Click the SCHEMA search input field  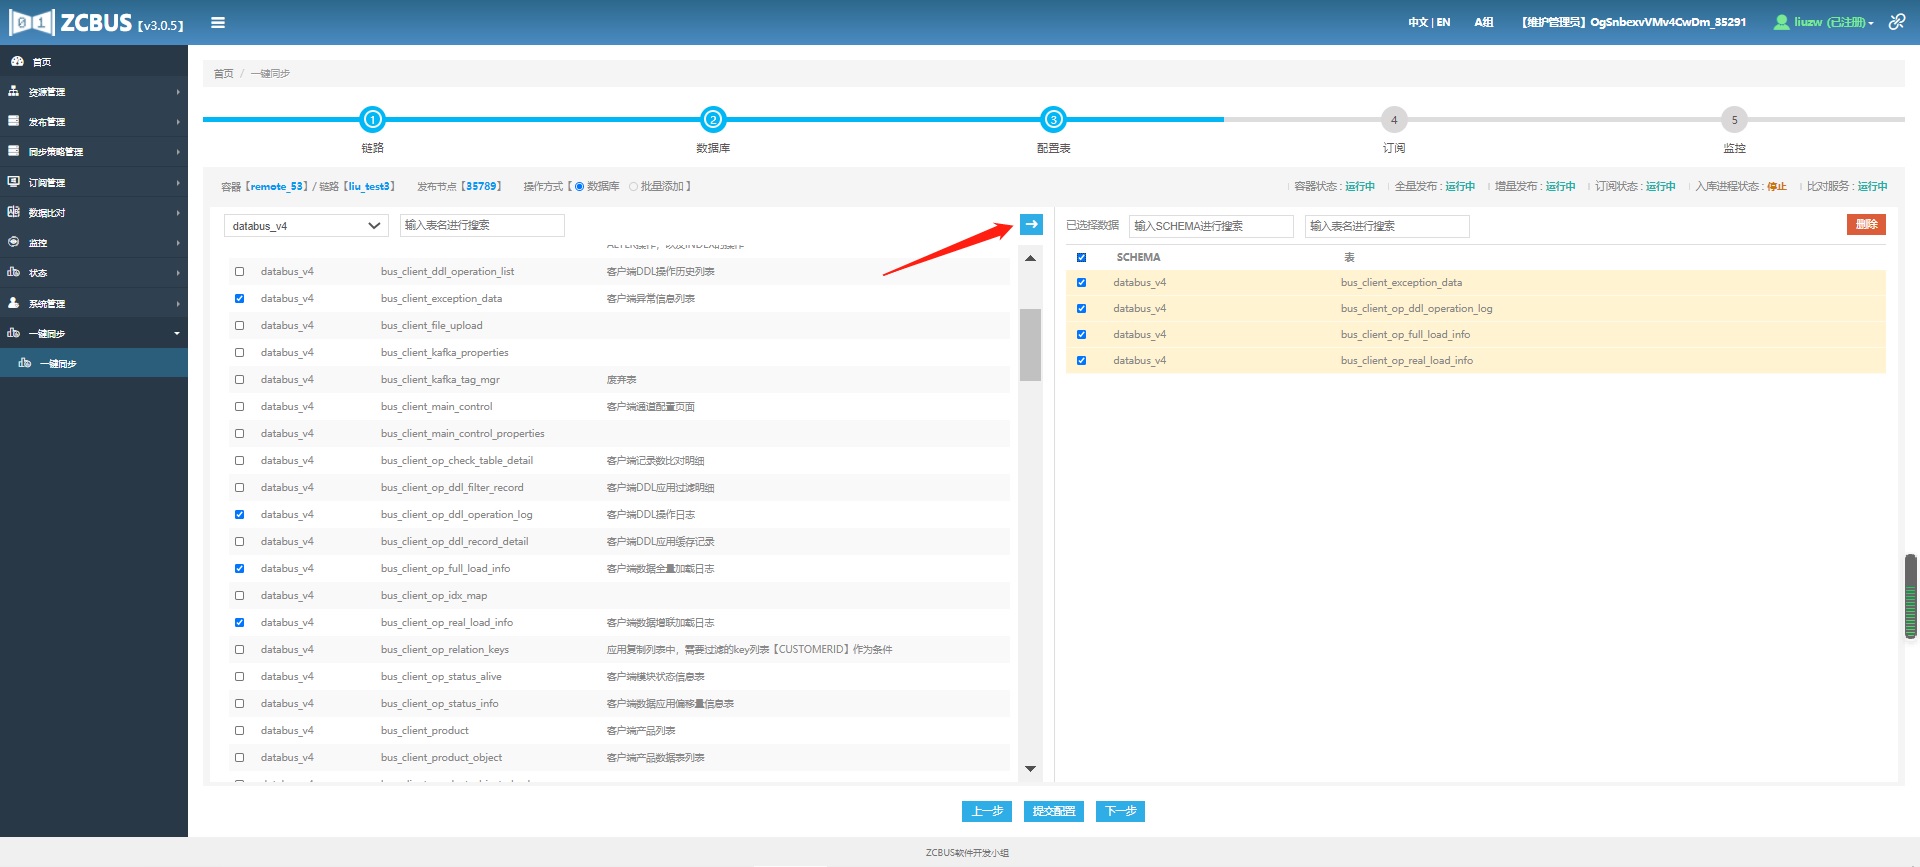tap(1210, 226)
